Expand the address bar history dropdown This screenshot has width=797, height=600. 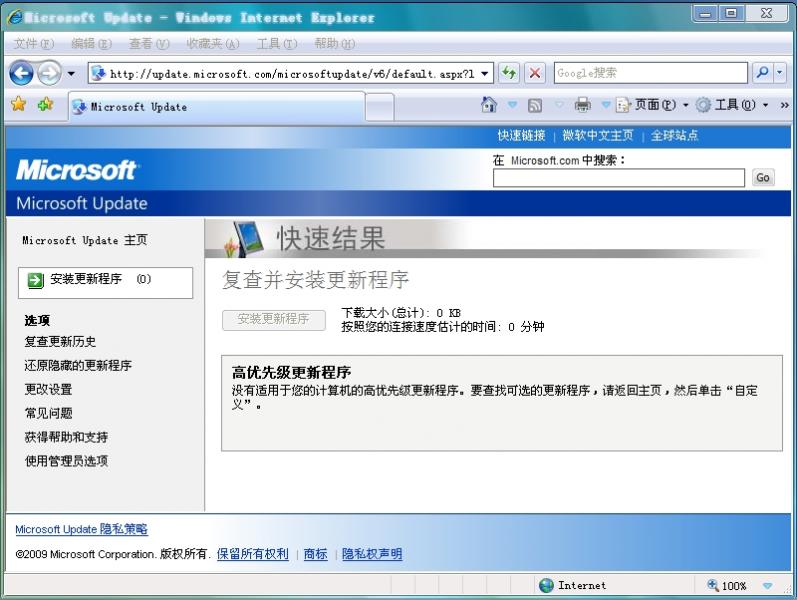485,74
